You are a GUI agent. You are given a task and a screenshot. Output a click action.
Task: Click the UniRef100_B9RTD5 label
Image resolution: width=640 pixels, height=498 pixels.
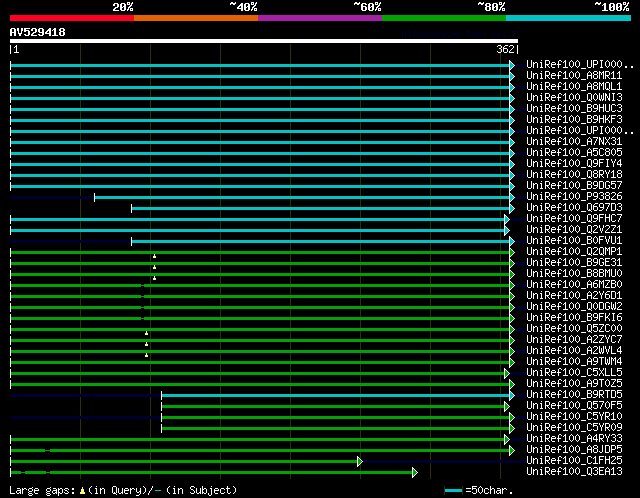click(574, 395)
